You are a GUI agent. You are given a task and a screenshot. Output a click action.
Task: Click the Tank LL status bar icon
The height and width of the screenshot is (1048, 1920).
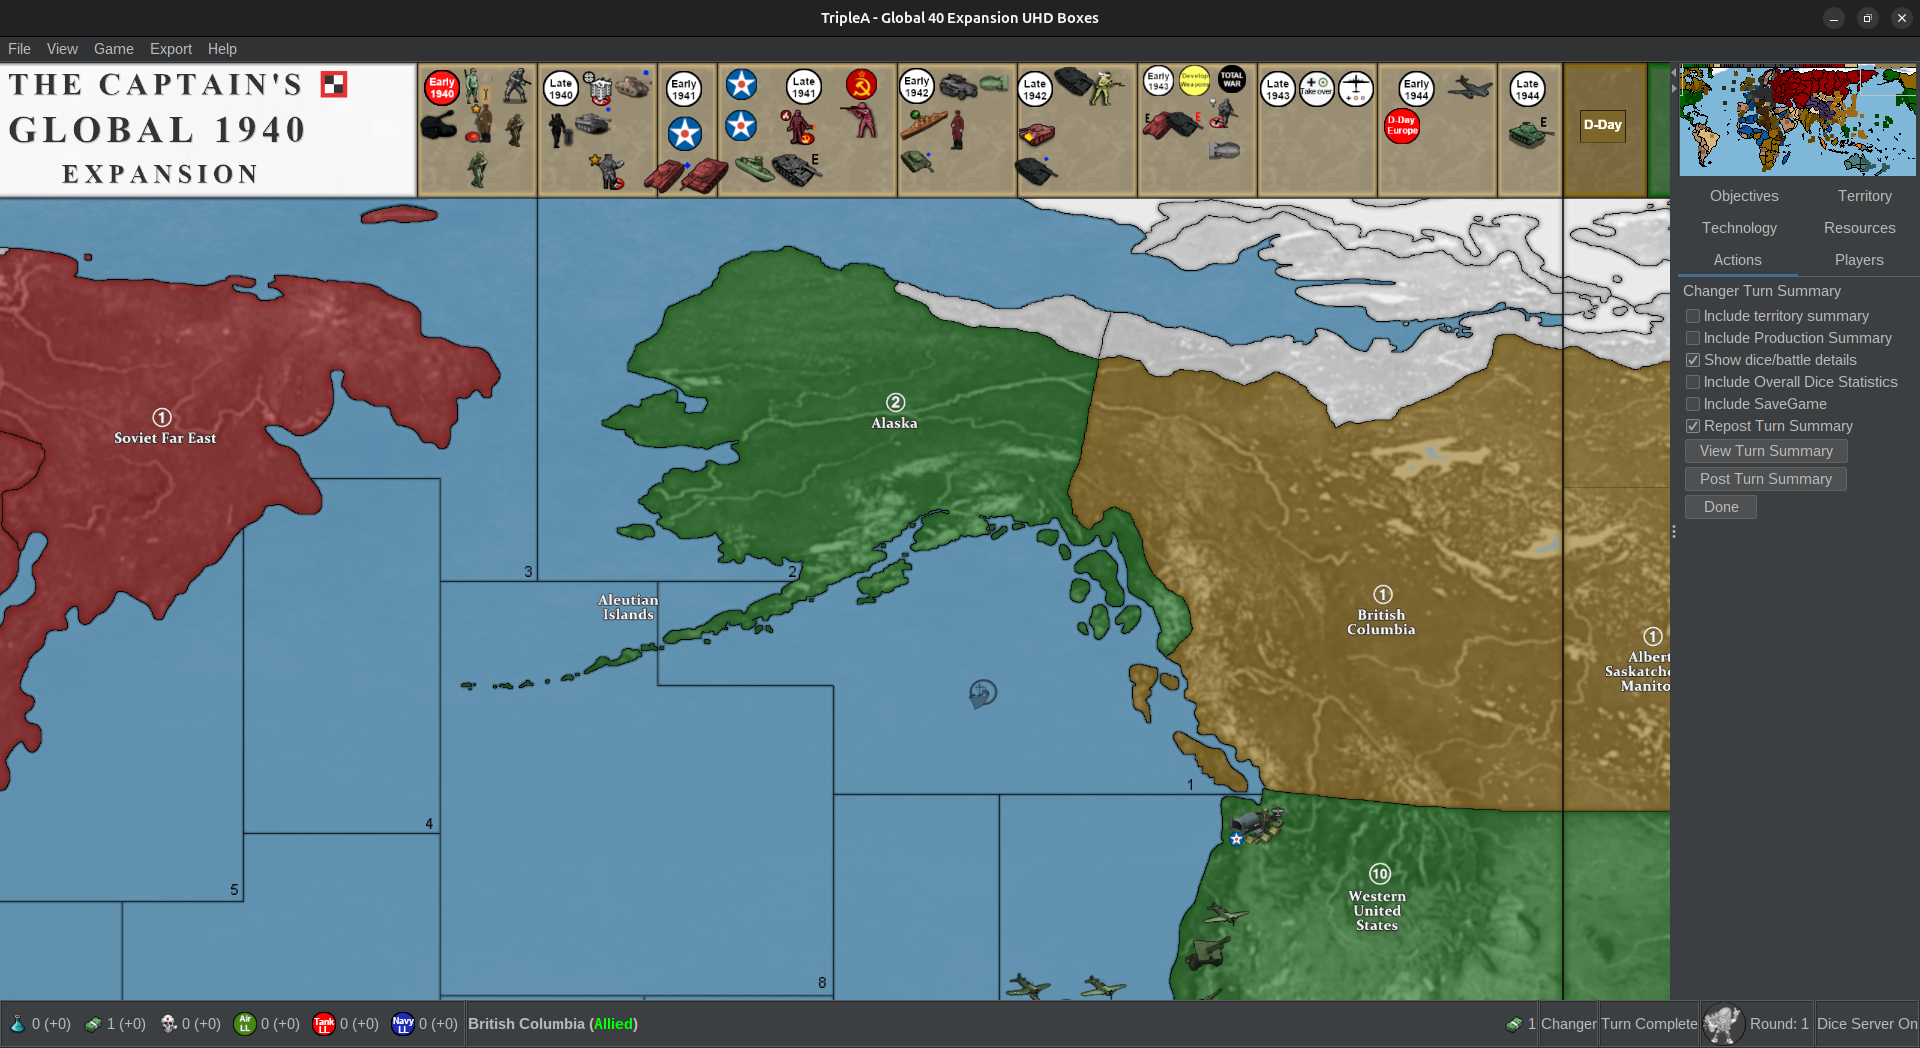324,1024
